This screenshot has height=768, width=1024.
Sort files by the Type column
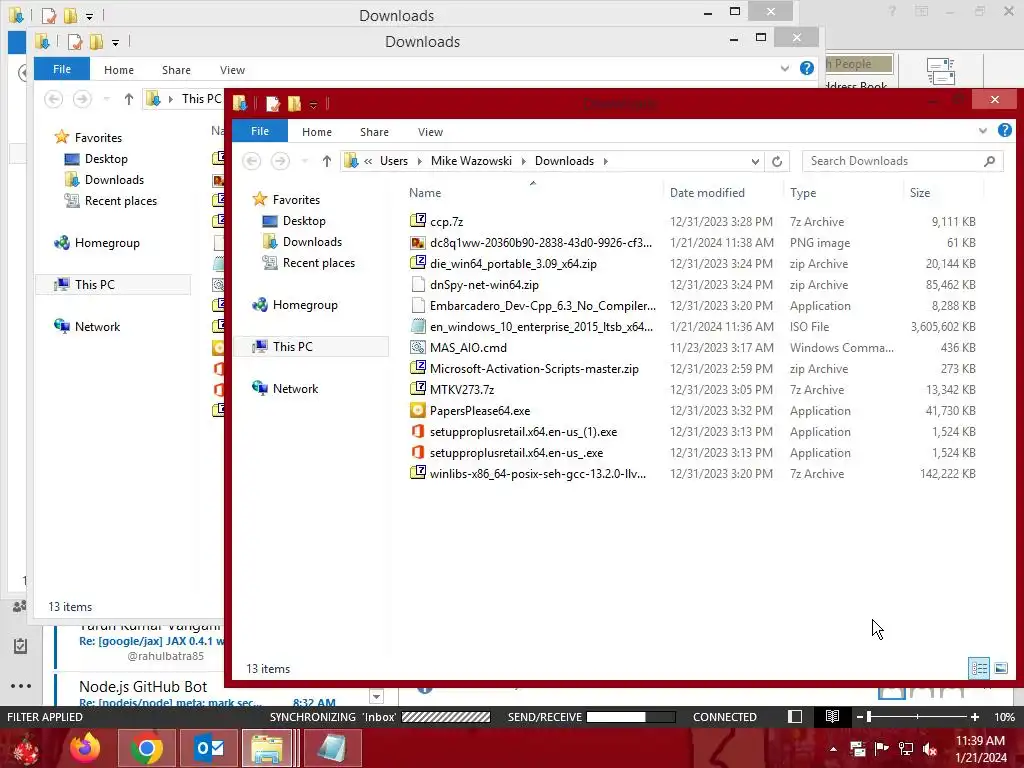tap(803, 193)
